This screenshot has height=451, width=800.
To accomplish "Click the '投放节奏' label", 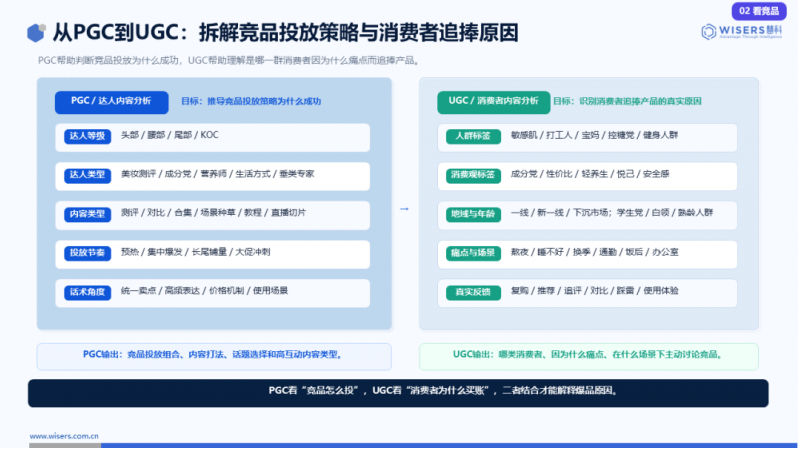I will point(87,253).
